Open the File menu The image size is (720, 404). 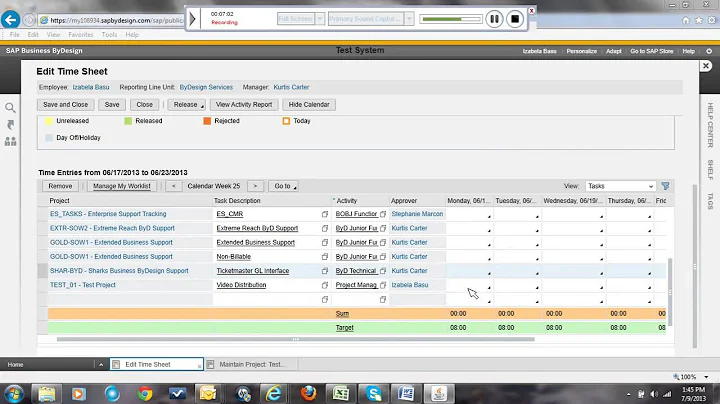15,34
